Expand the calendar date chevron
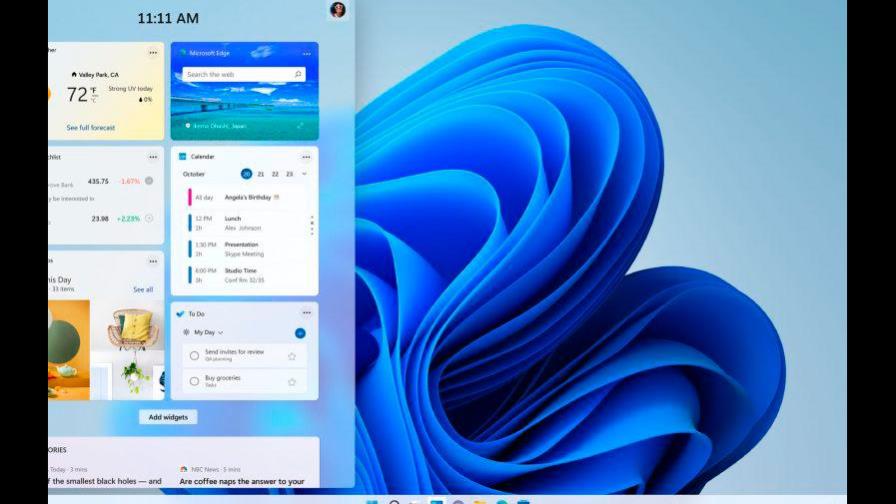 (x=305, y=174)
